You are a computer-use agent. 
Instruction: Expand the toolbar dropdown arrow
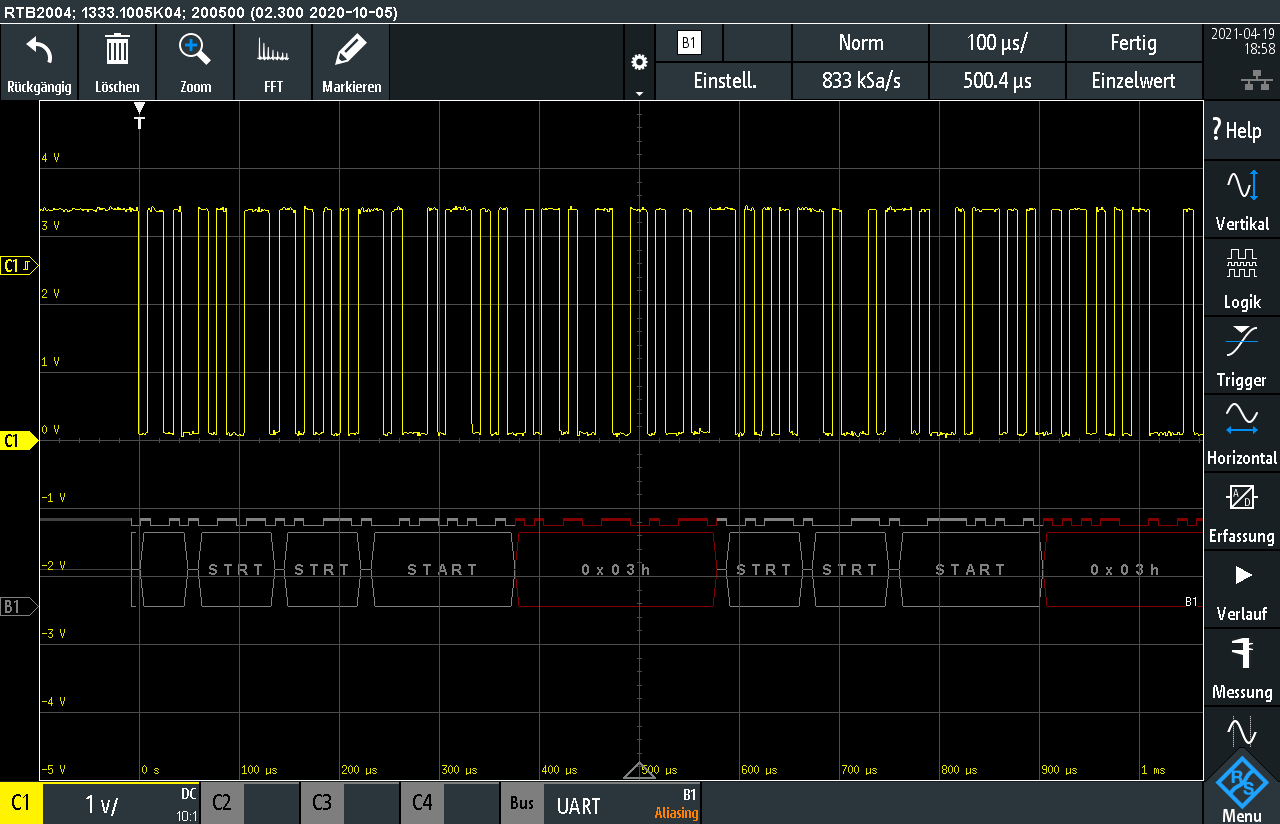[639, 93]
